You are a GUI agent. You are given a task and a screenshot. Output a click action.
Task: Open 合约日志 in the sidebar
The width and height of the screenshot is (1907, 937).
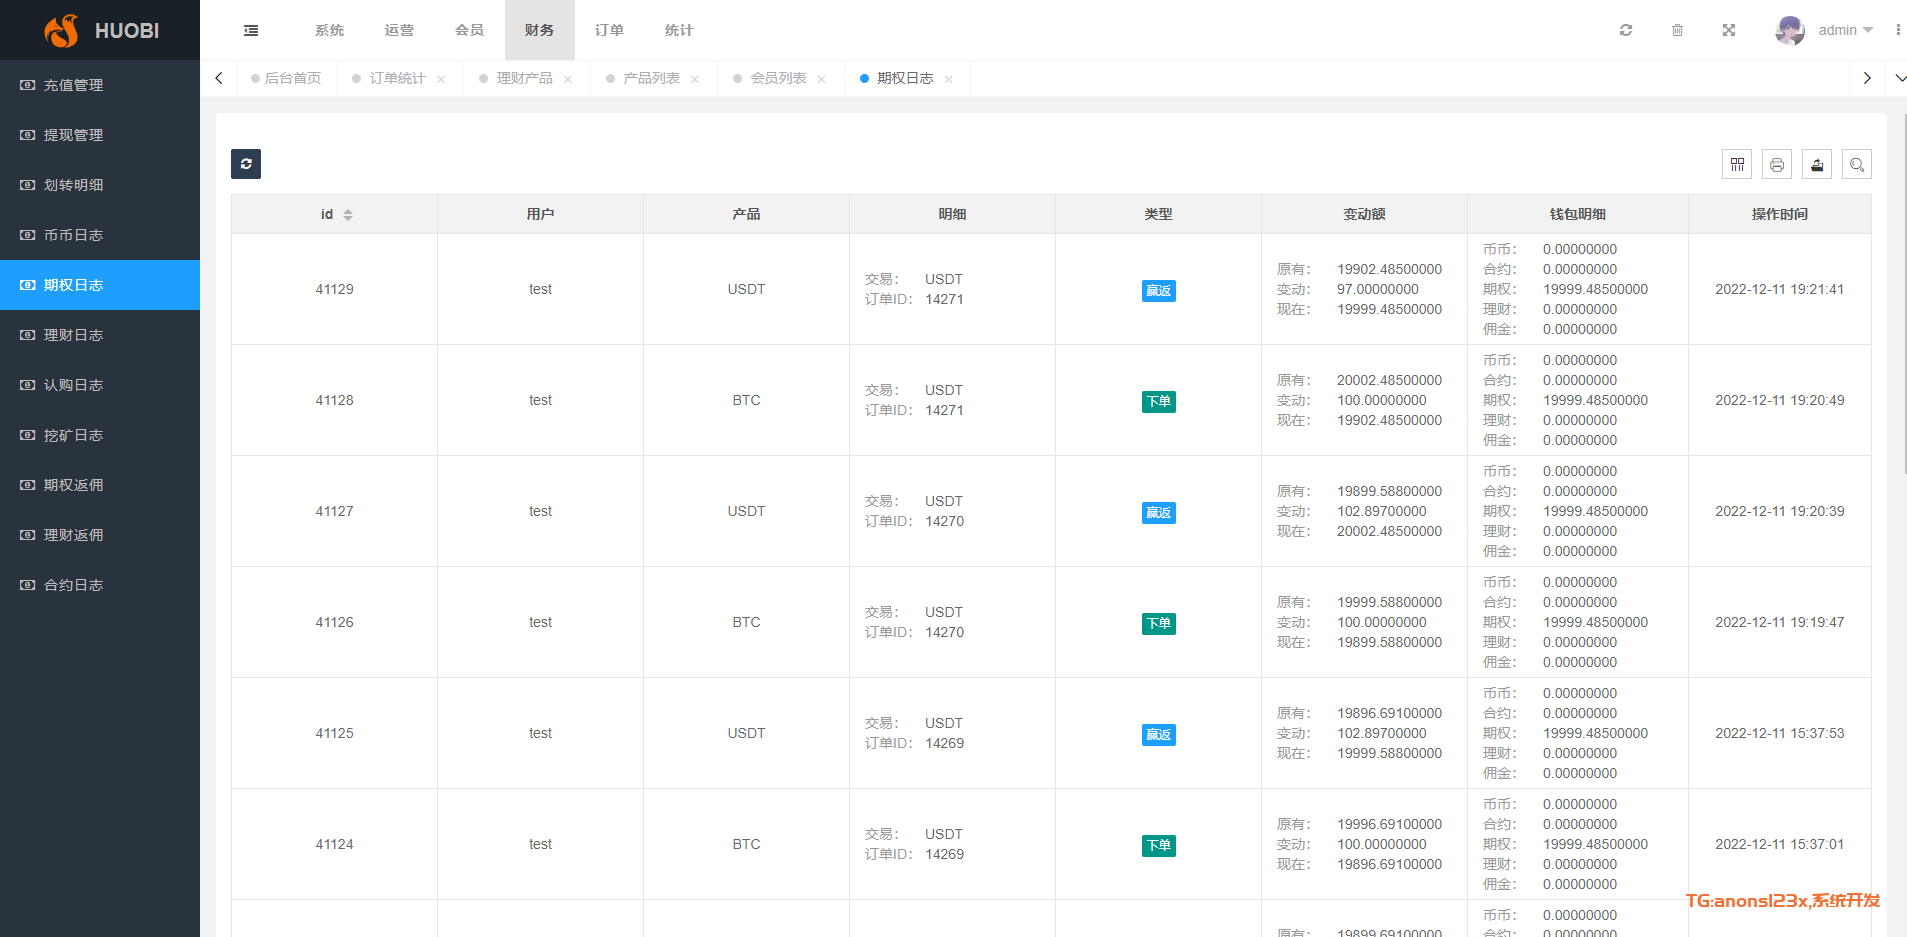click(100, 585)
